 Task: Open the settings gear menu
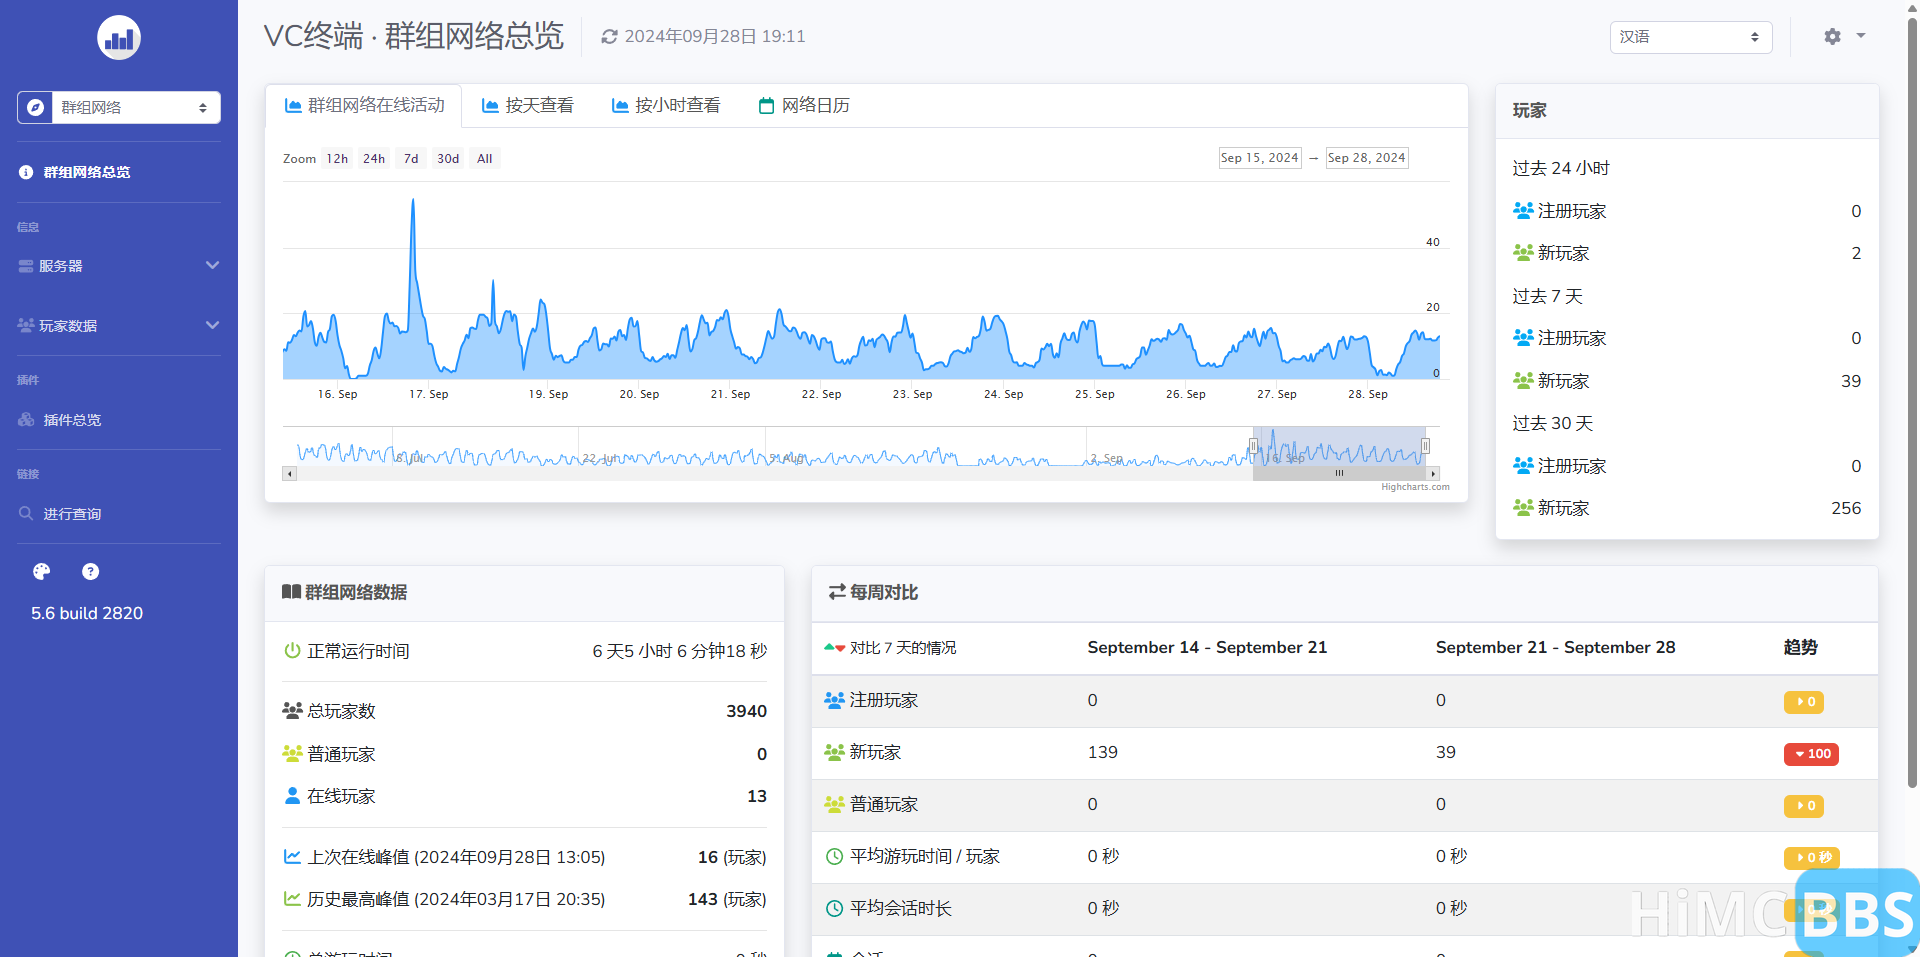tap(1844, 36)
